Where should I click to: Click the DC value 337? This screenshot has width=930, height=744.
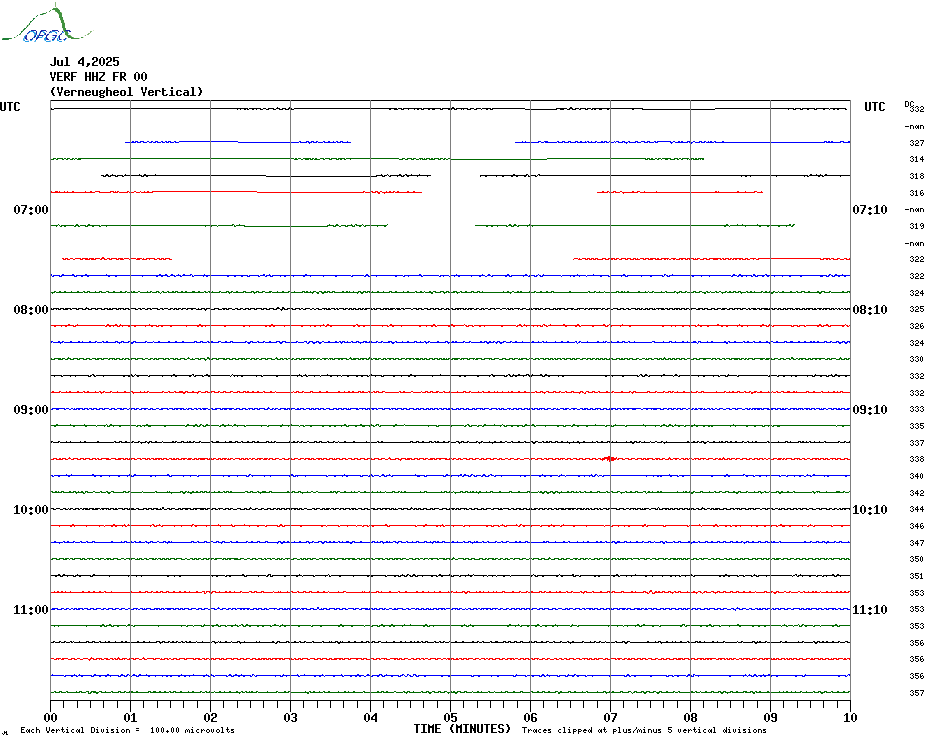point(917,443)
